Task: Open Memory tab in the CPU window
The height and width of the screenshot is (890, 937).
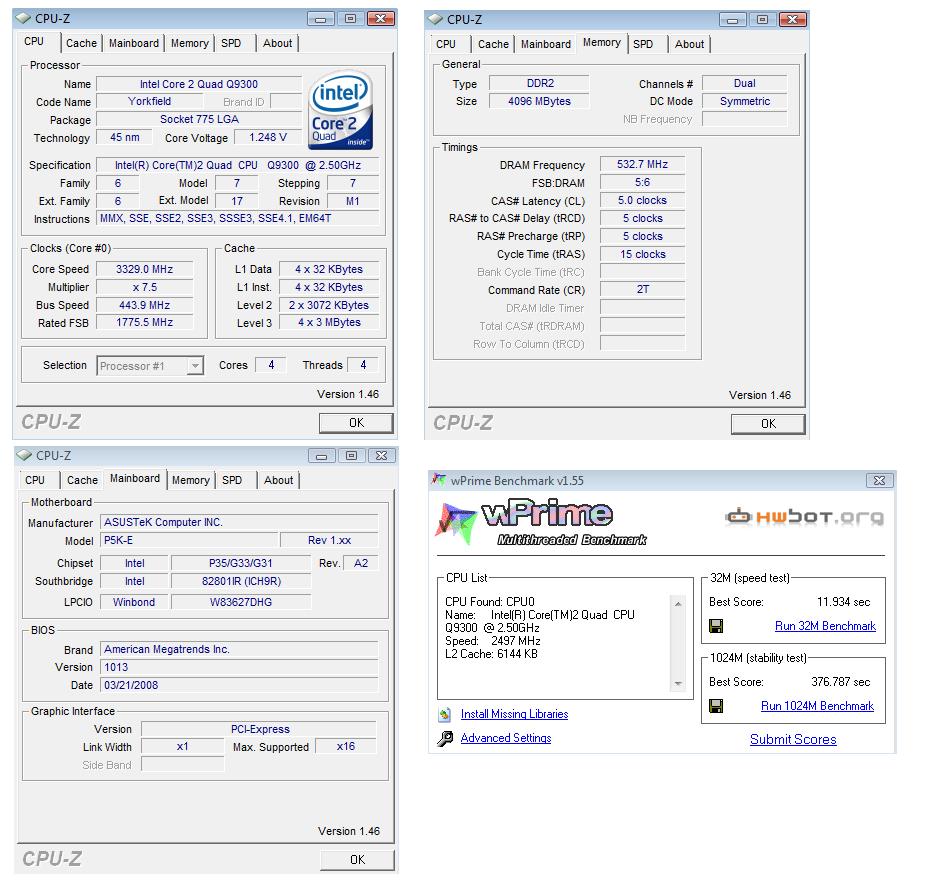Action: 189,43
